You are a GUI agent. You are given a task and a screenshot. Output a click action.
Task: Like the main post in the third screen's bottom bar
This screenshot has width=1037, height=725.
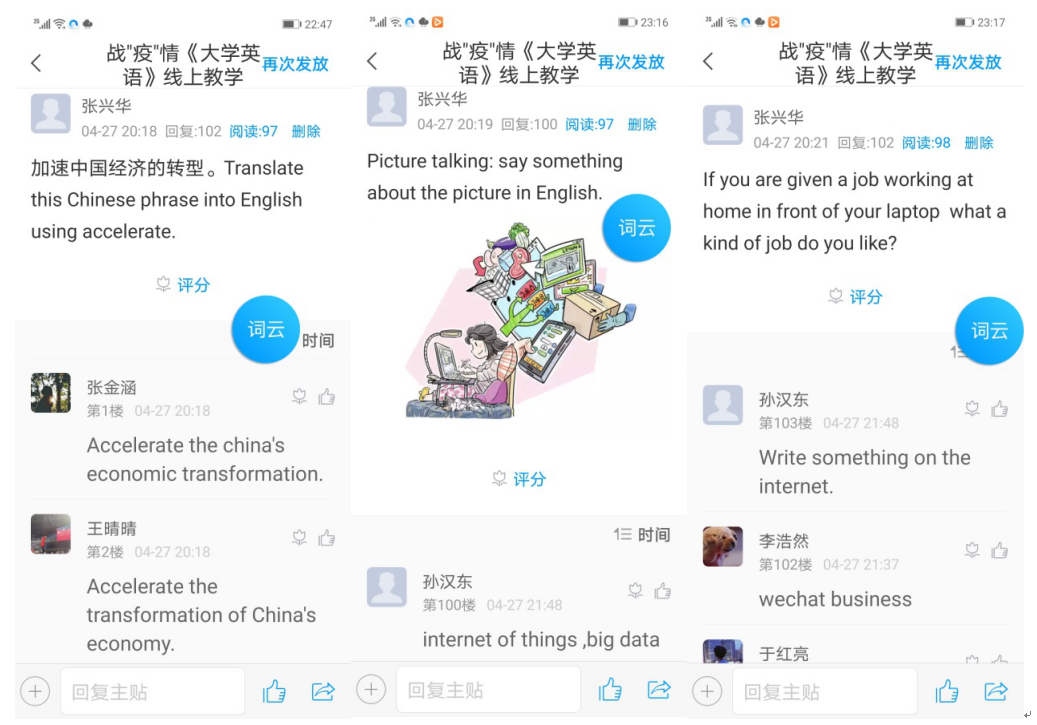[946, 691]
